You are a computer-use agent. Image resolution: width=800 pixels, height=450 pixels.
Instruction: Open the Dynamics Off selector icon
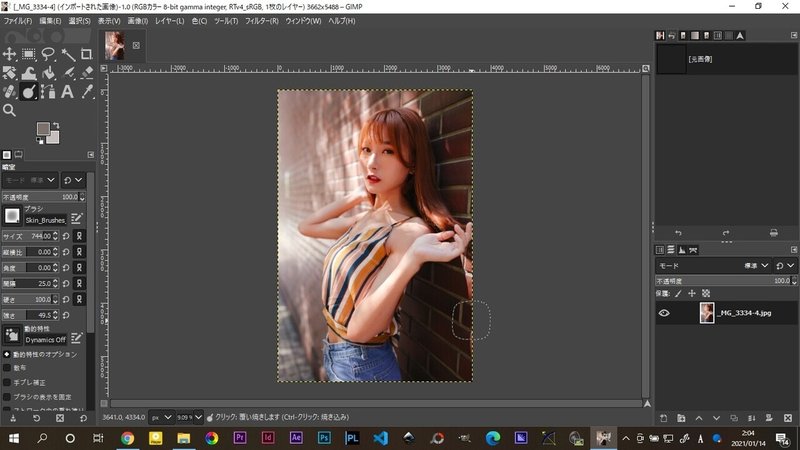click(x=12, y=336)
